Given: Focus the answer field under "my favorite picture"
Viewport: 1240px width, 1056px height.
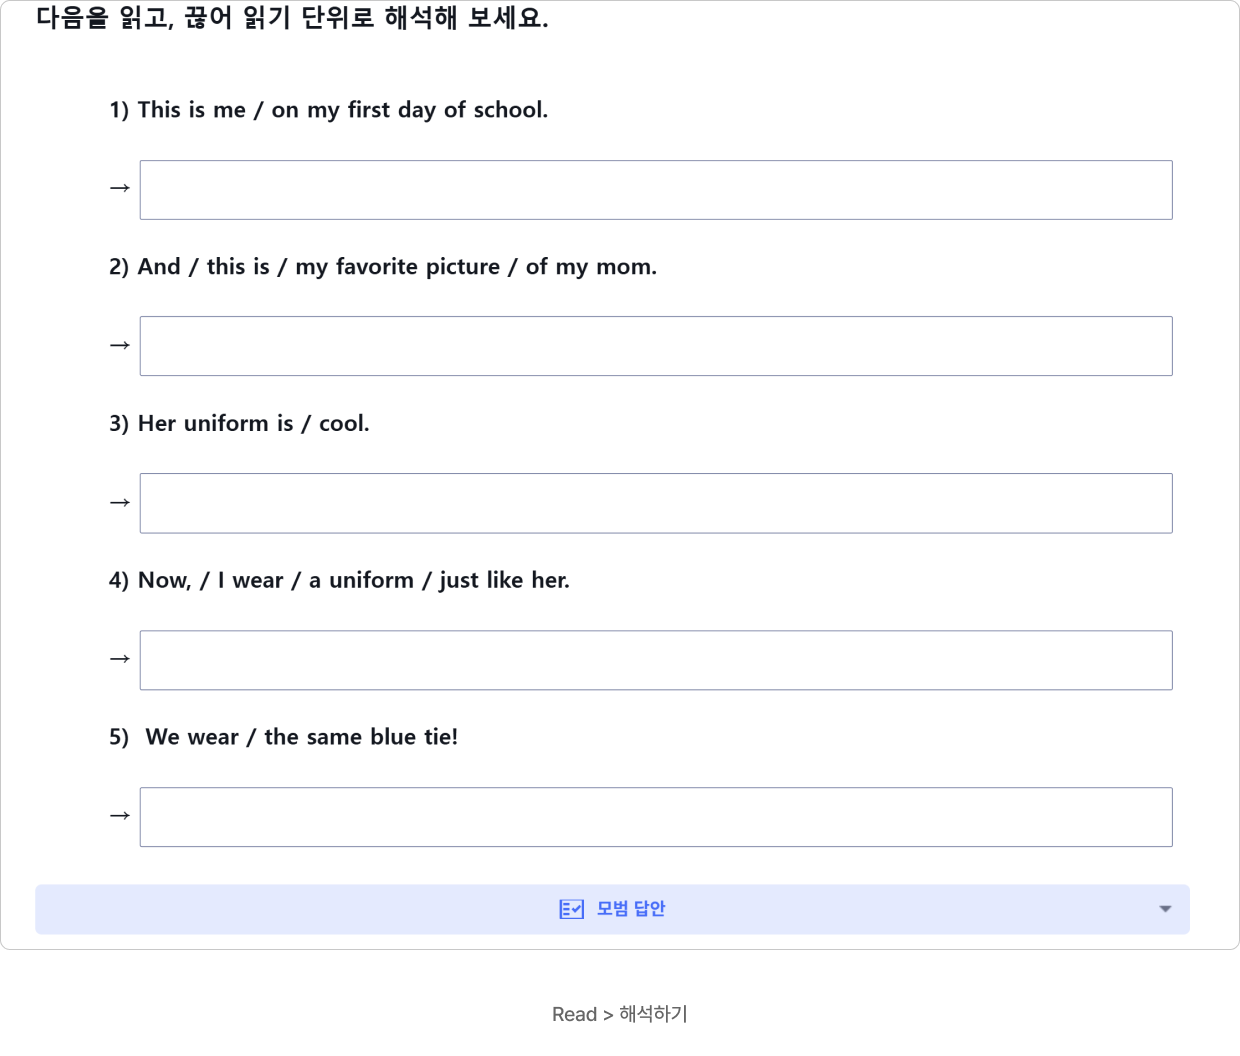Looking at the screenshot, I should [656, 346].
